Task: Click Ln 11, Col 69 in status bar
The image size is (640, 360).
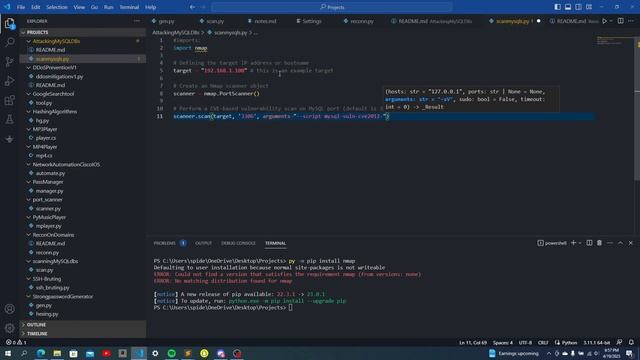Action: pos(473,342)
